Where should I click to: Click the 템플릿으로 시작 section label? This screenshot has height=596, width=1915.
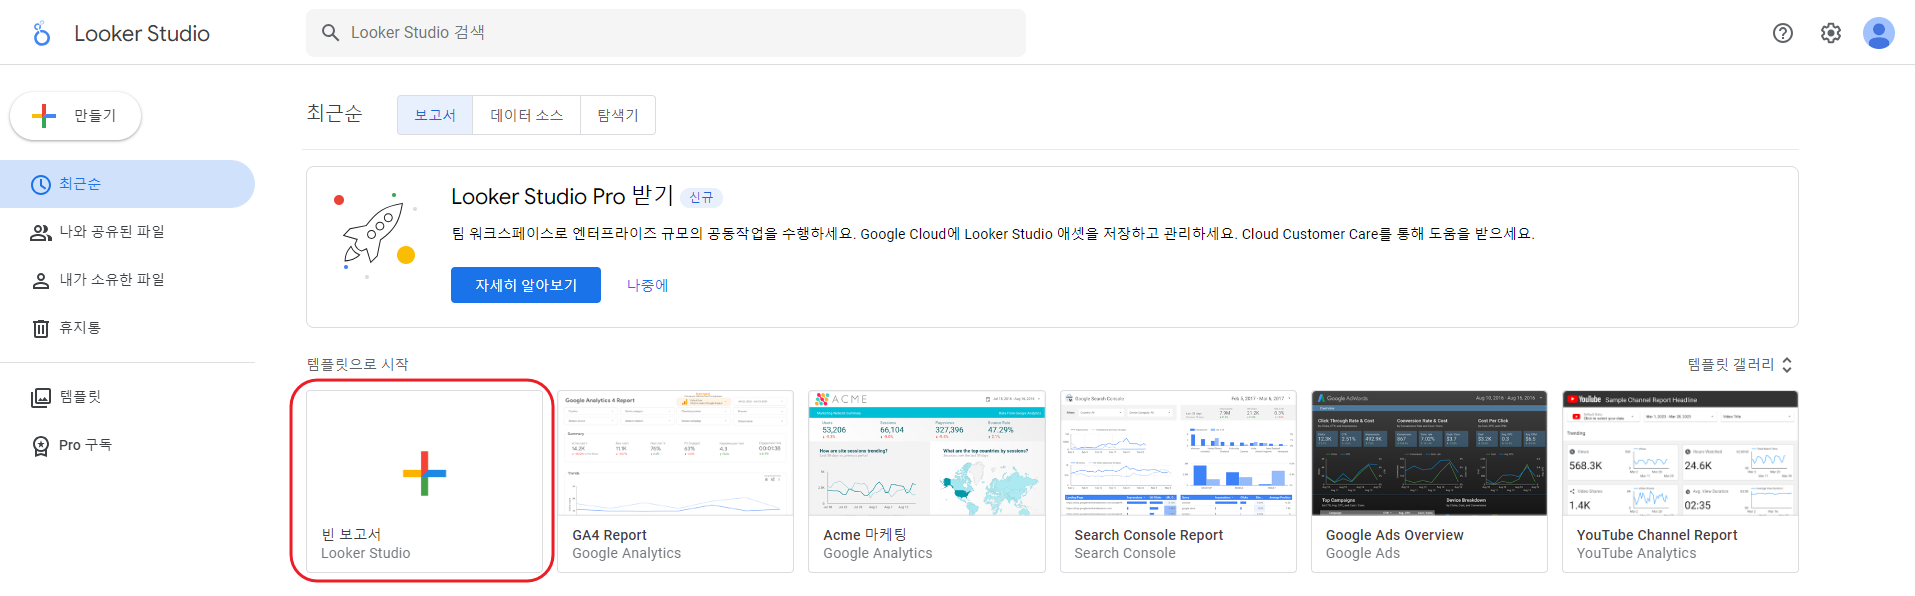pyautogui.click(x=357, y=364)
